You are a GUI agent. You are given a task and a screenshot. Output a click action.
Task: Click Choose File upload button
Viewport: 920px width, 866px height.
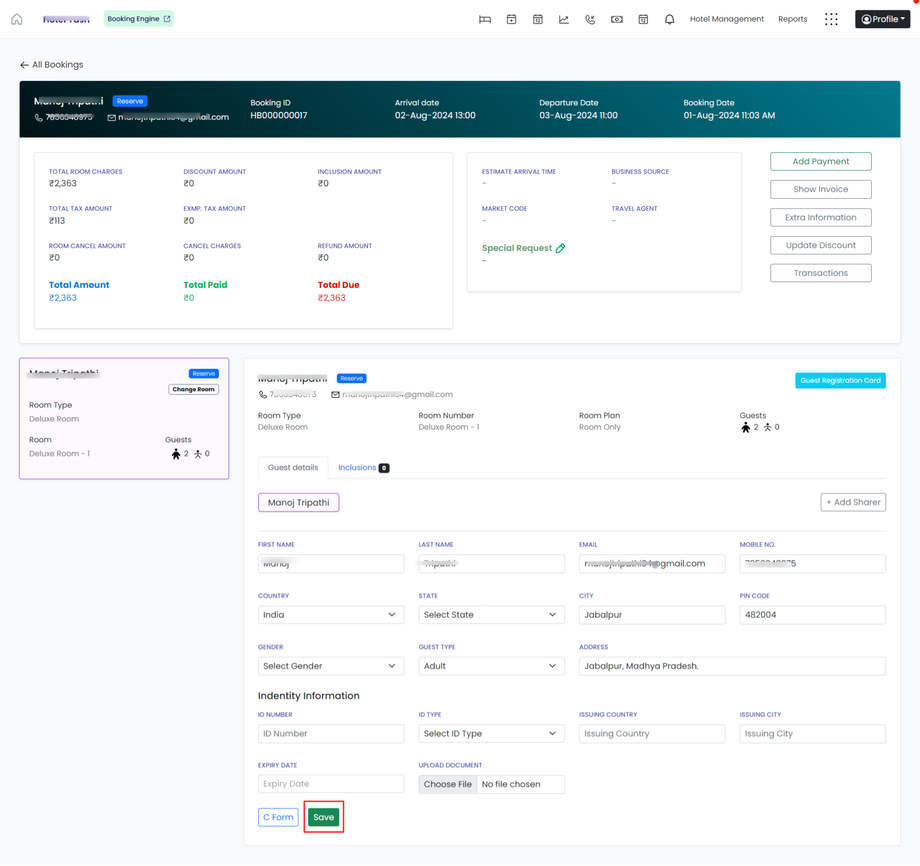click(448, 784)
